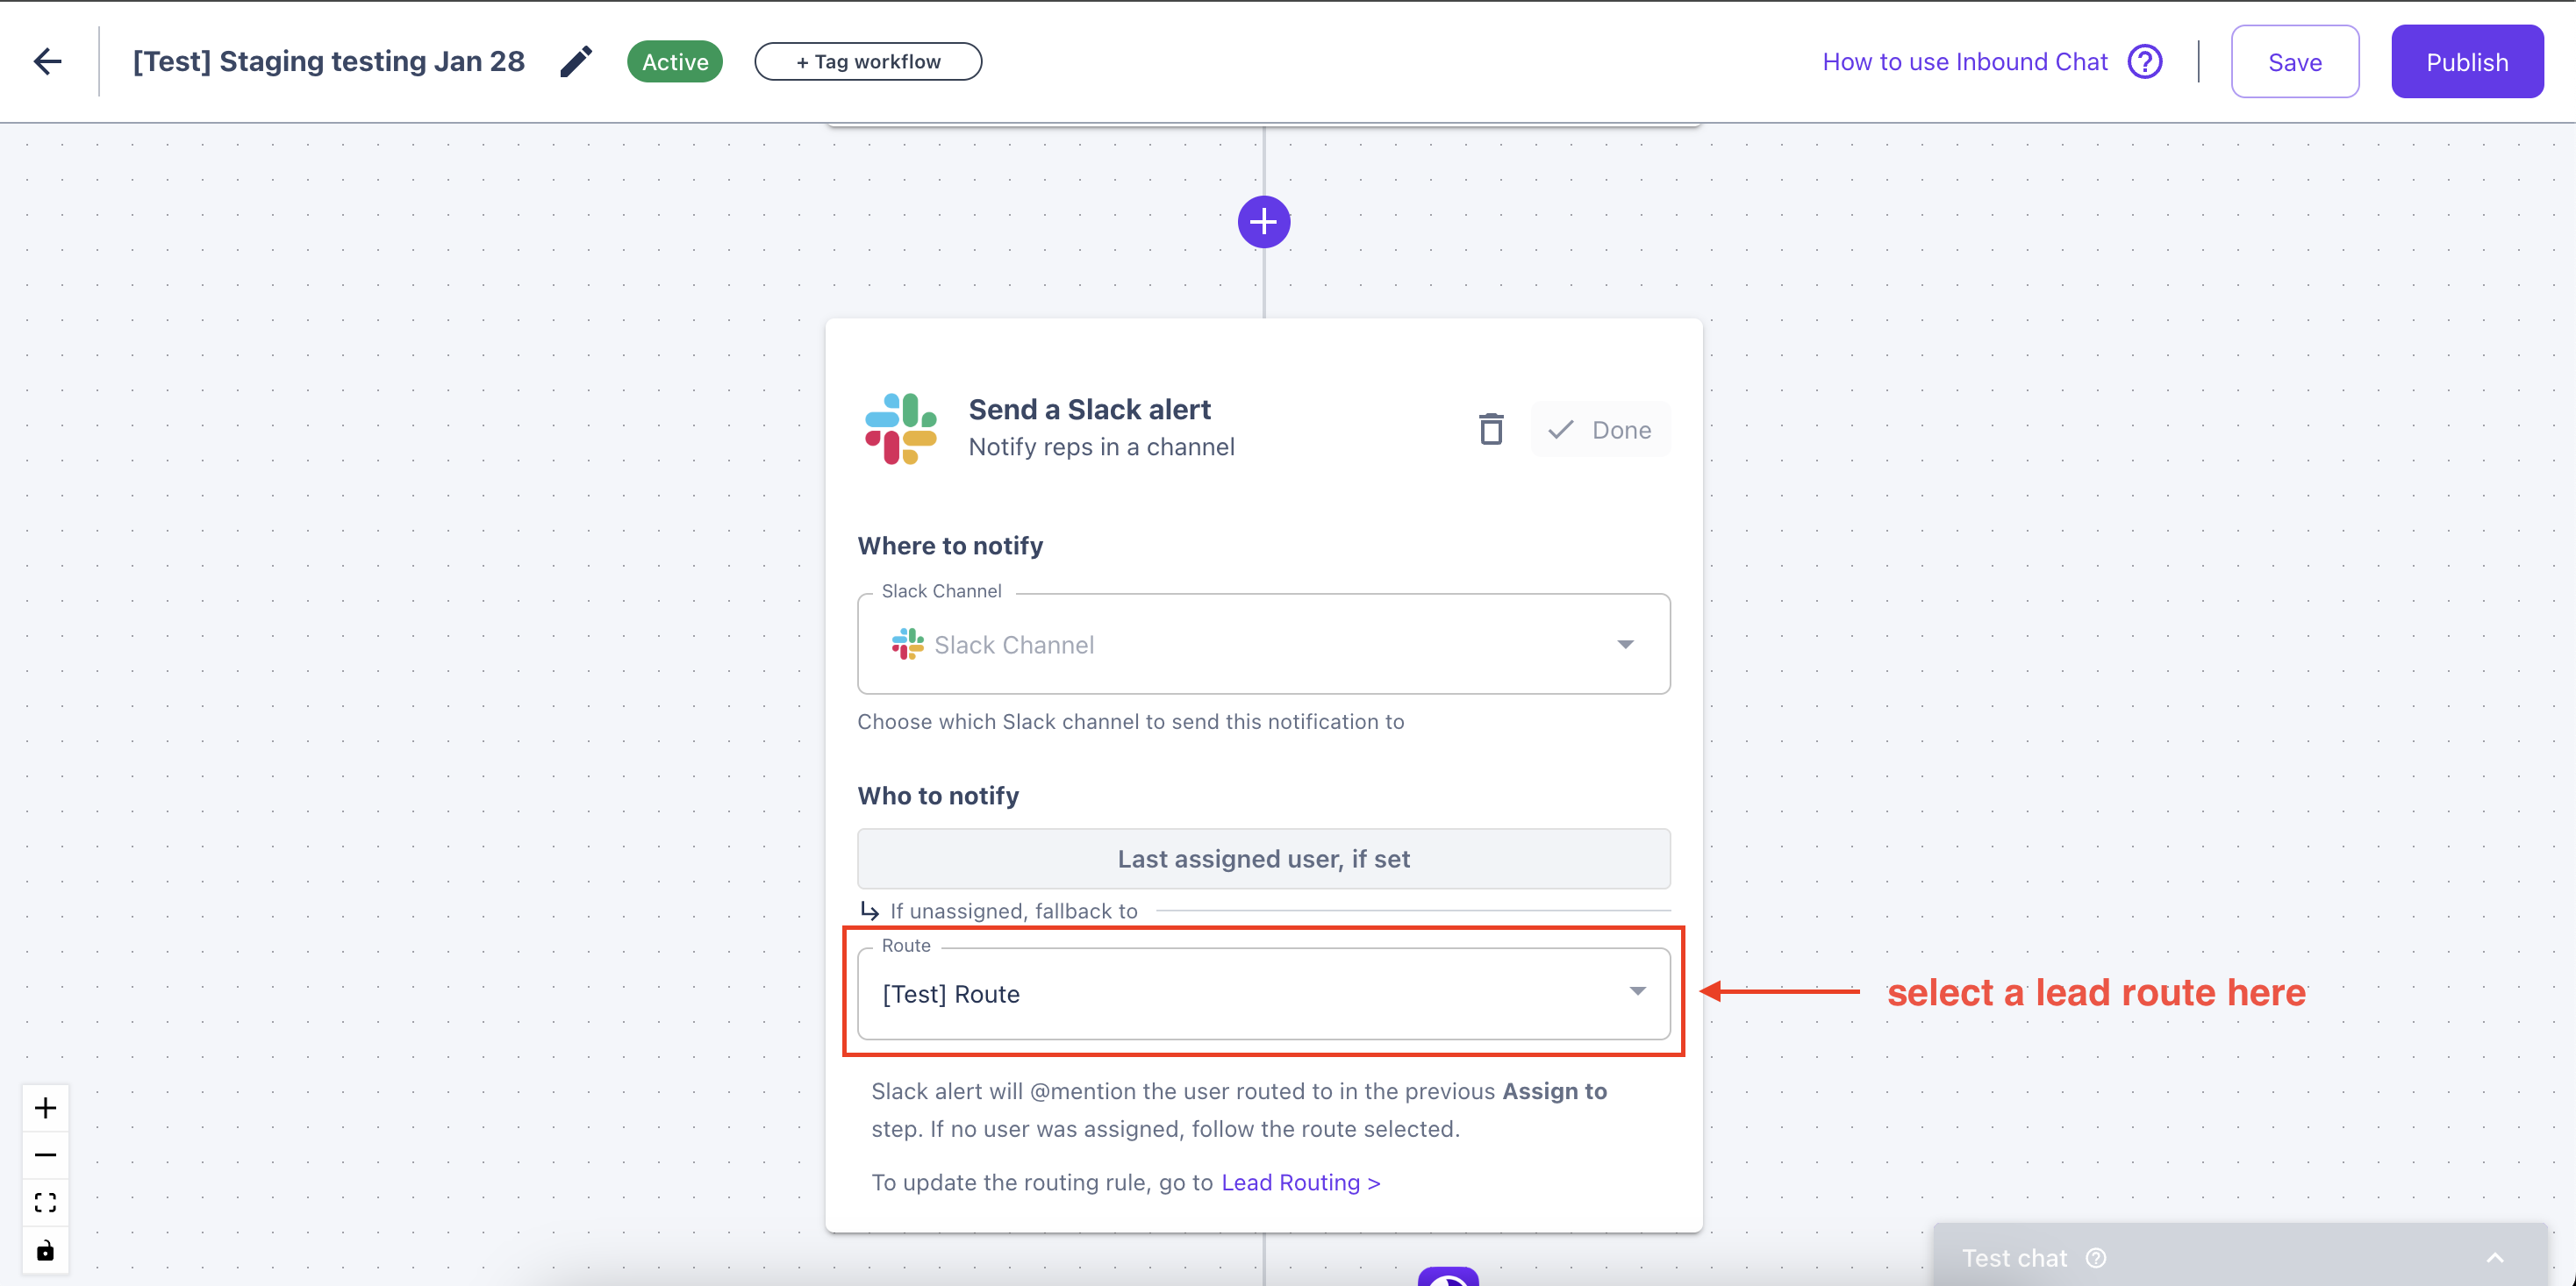Click the Done button
Screen dimensions: 2576x1286
pos(1600,430)
